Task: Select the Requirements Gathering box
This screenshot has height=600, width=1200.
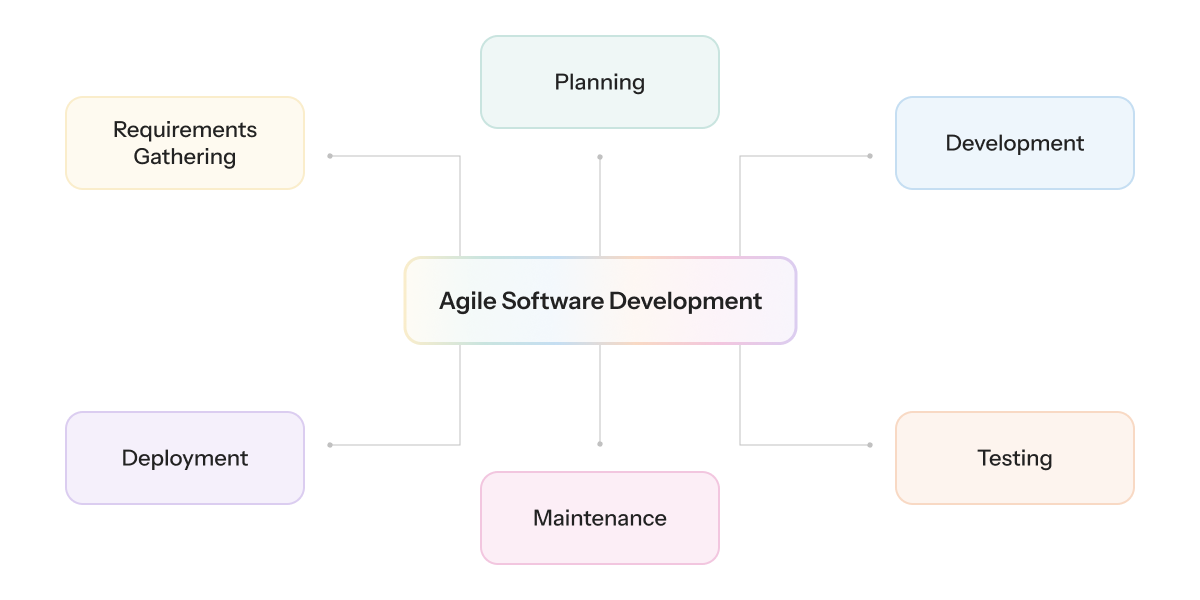Action: [x=185, y=143]
